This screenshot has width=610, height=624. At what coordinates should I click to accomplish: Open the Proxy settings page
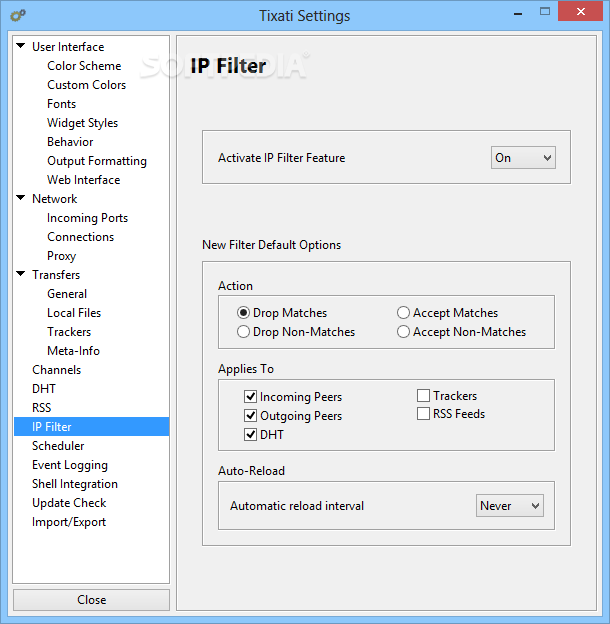(61, 256)
